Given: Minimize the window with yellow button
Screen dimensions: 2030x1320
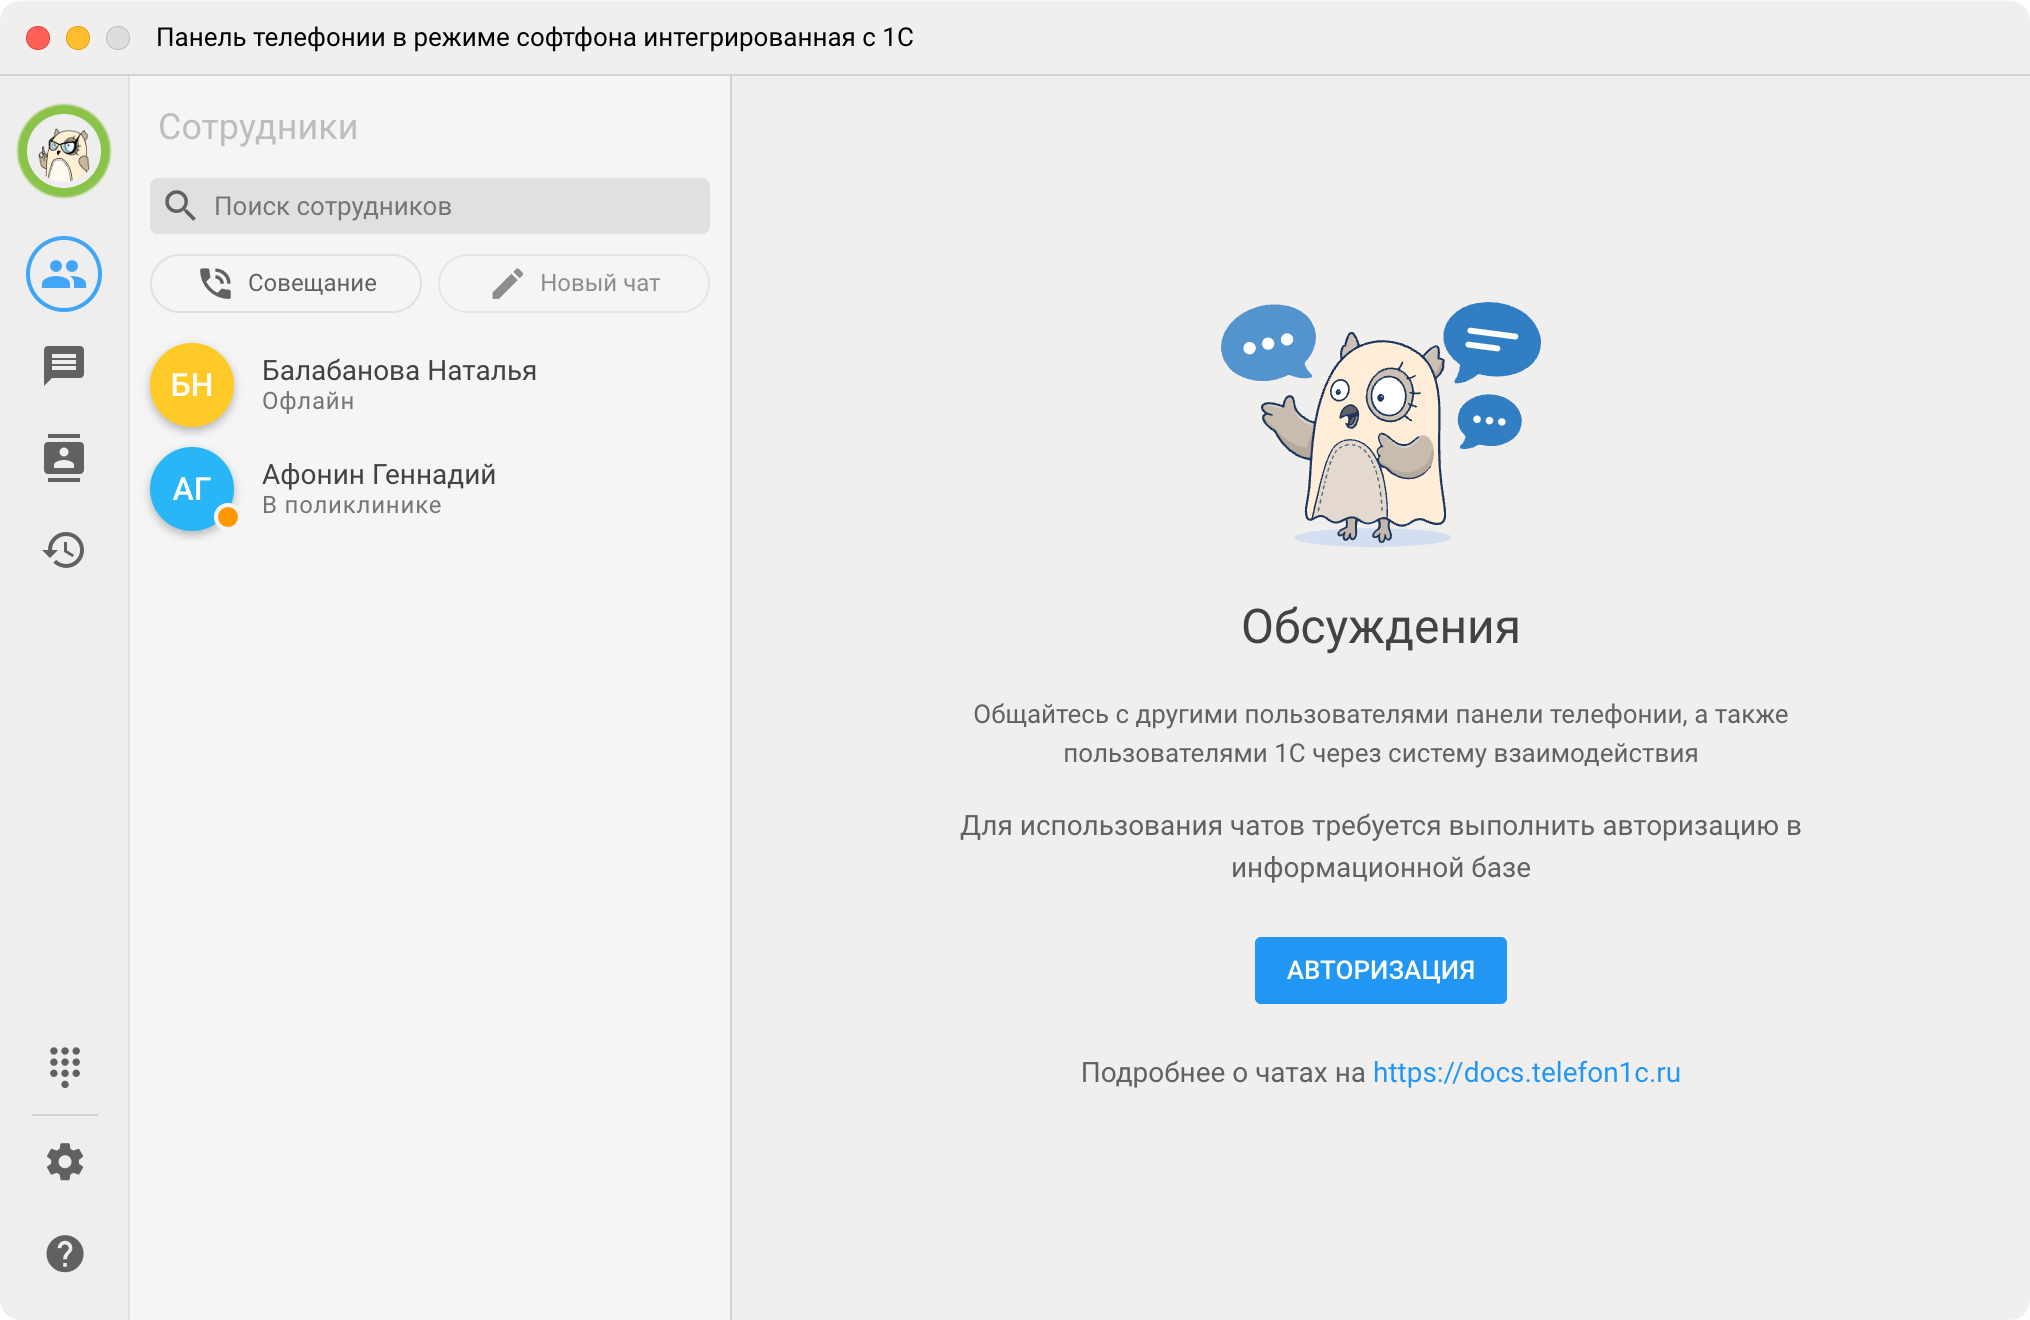Looking at the screenshot, I should (x=78, y=38).
